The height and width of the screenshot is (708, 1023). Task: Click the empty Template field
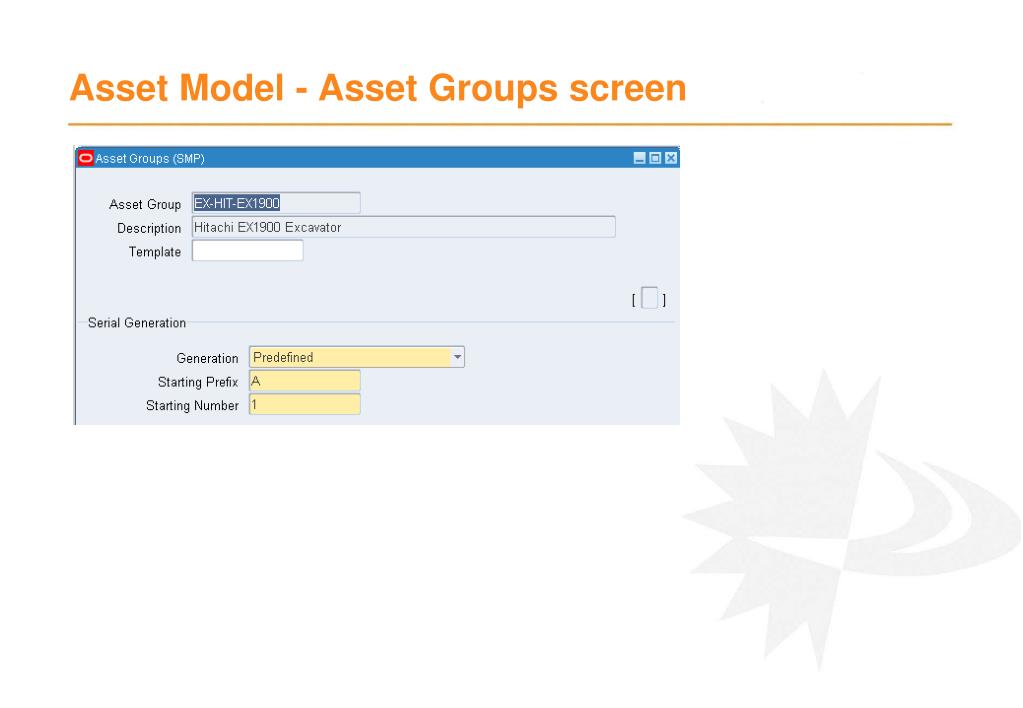pyautogui.click(x=247, y=251)
